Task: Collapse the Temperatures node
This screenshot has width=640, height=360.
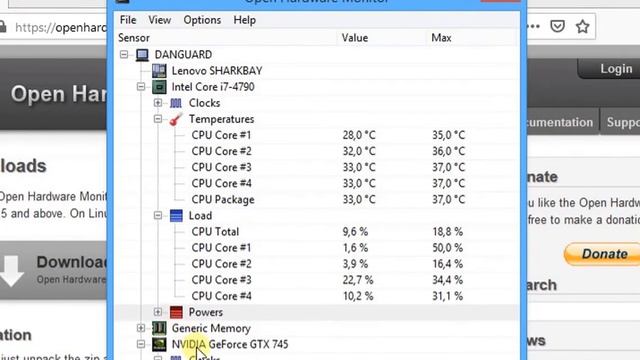Action: click(158, 119)
